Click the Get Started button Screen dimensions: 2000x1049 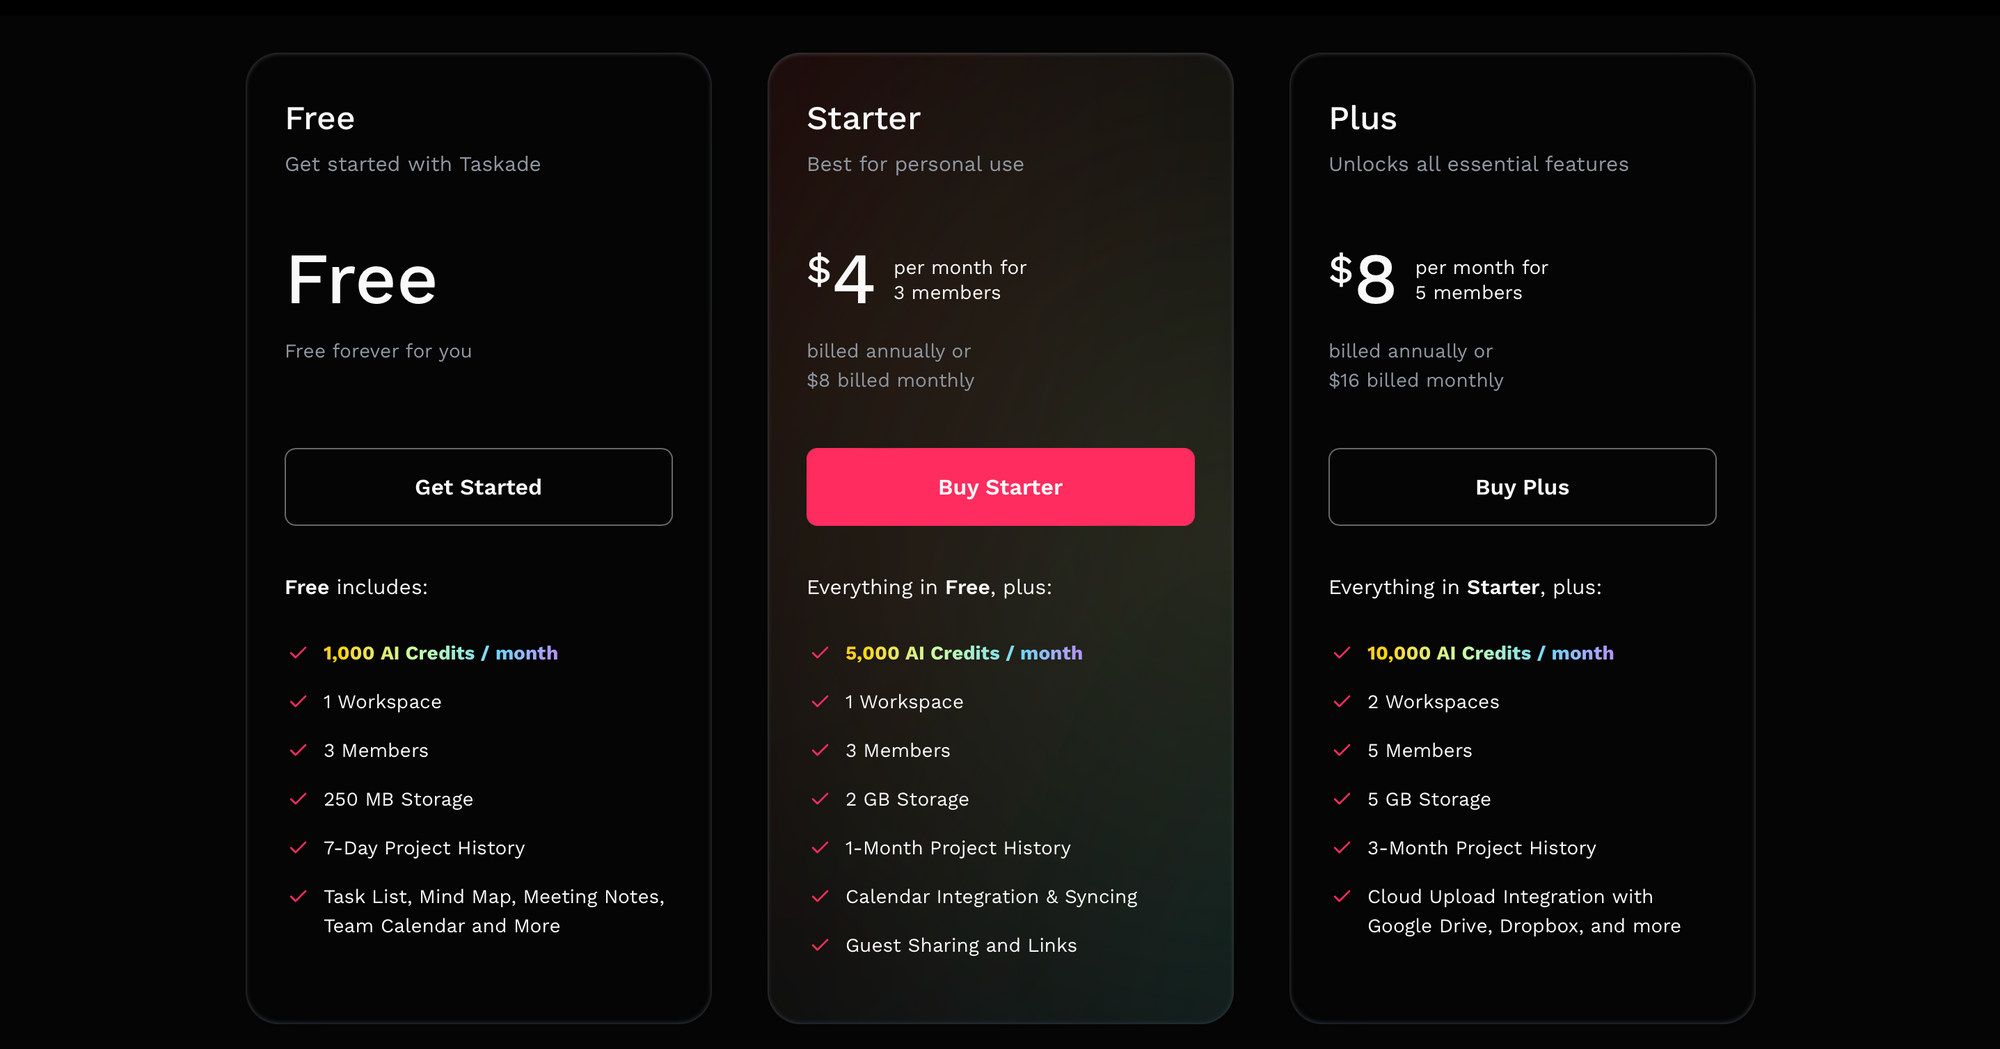click(478, 487)
